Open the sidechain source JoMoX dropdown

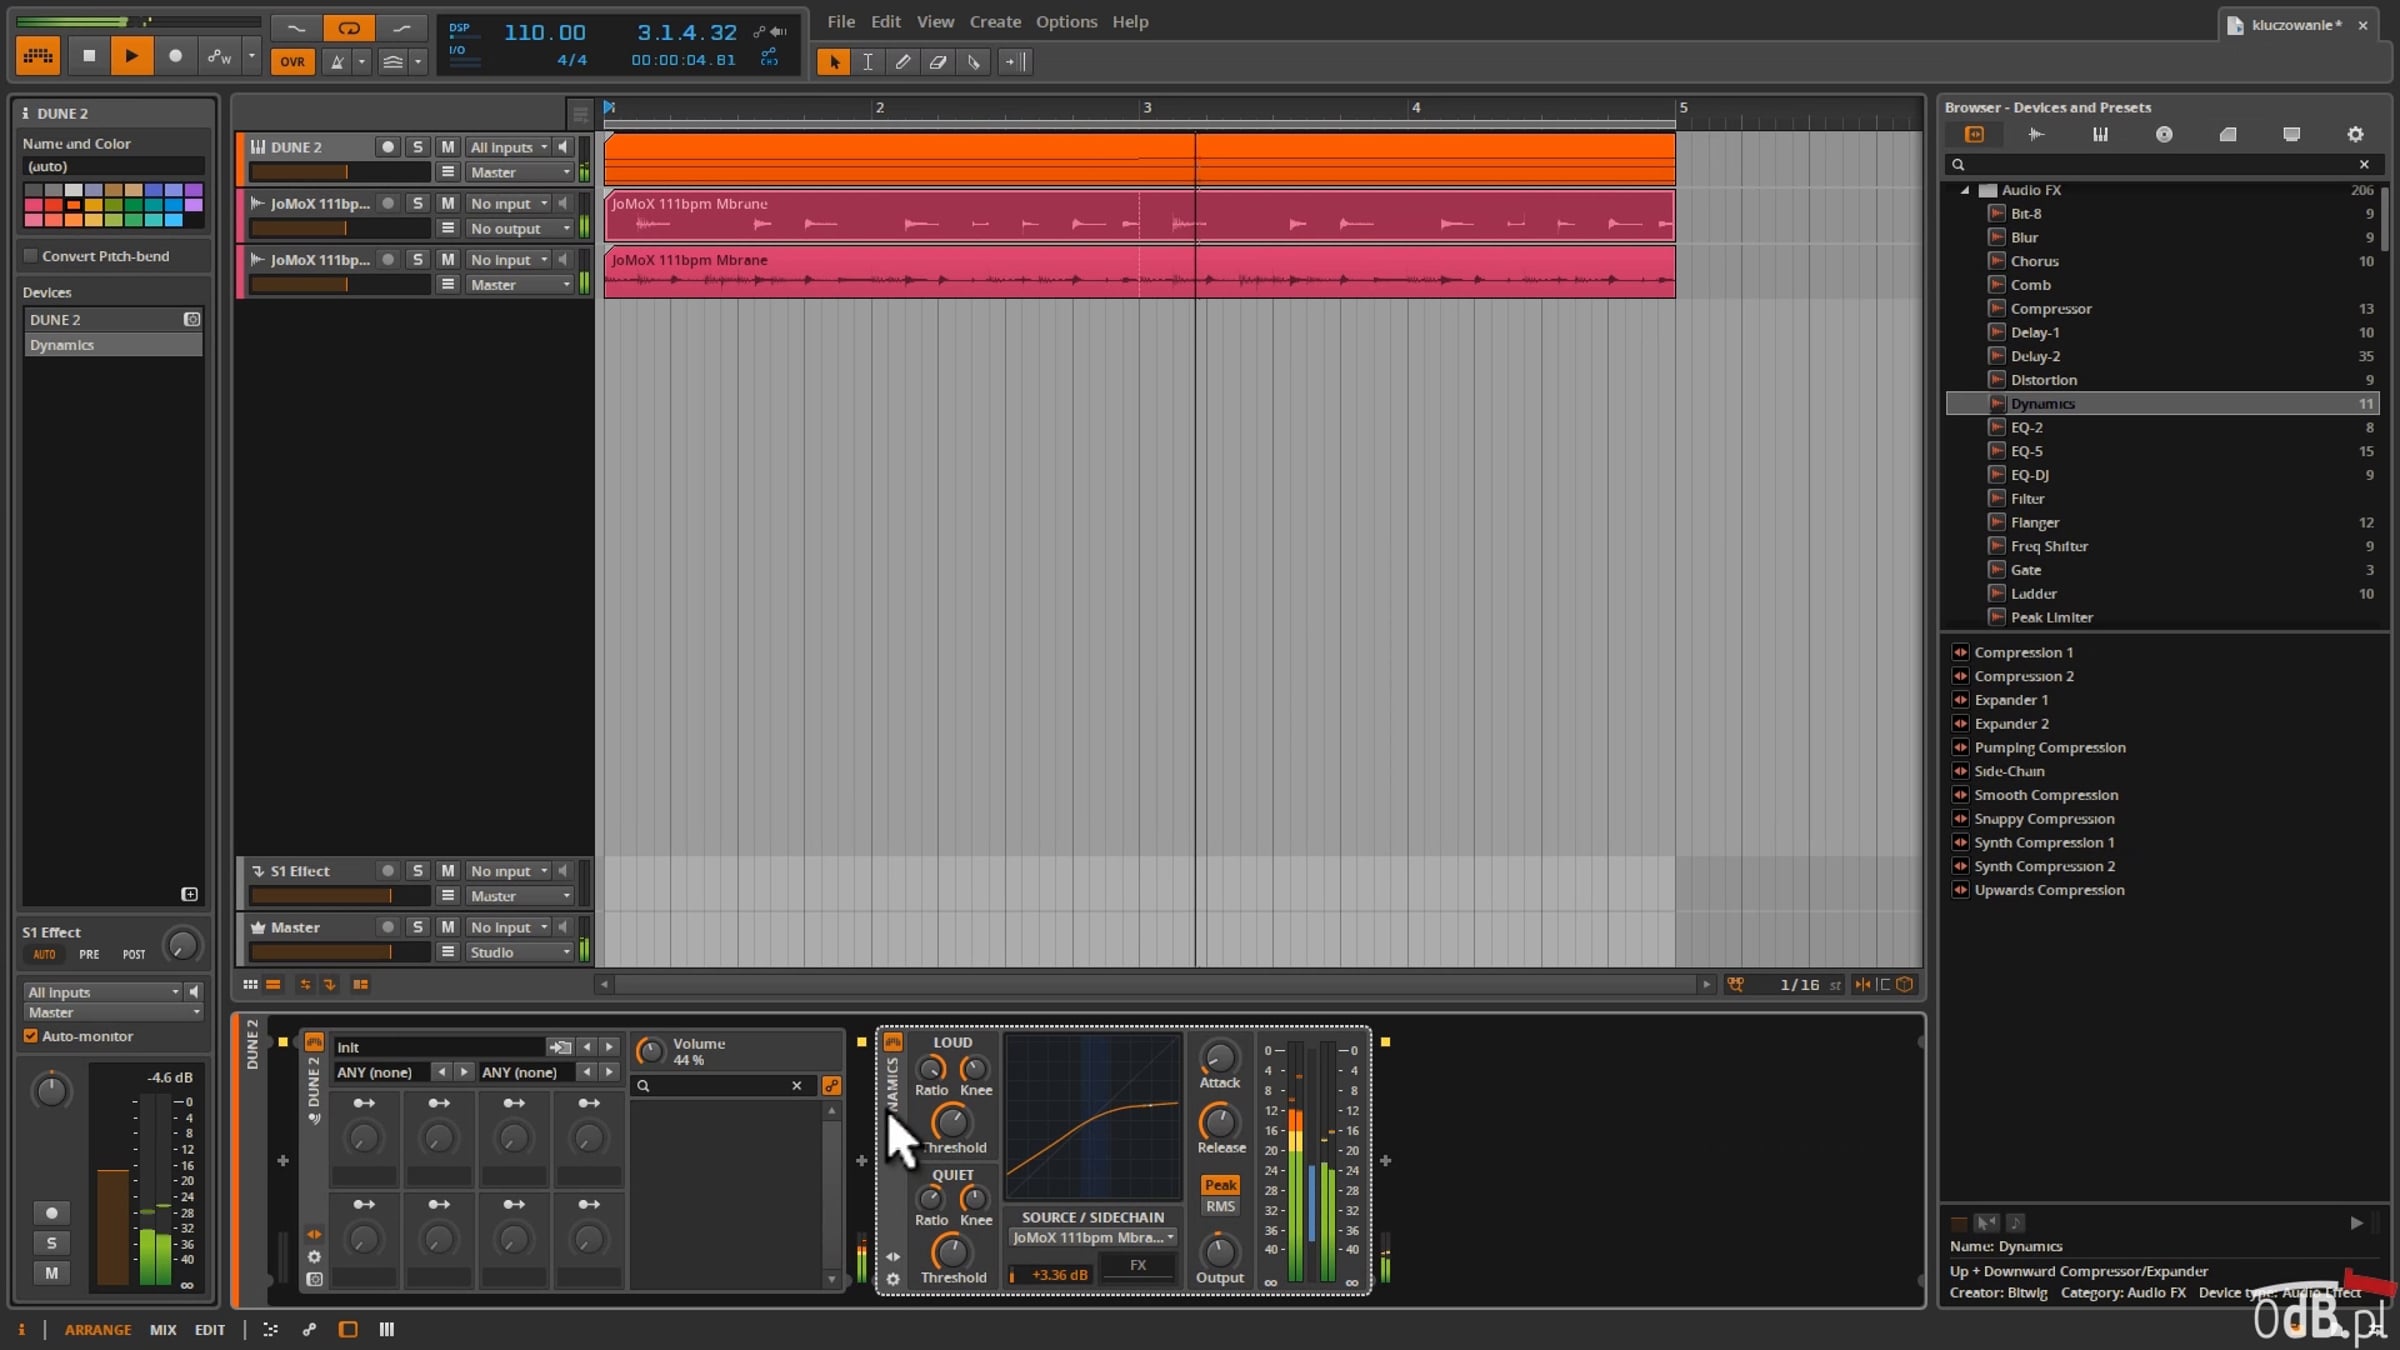[x=1092, y=1238]
